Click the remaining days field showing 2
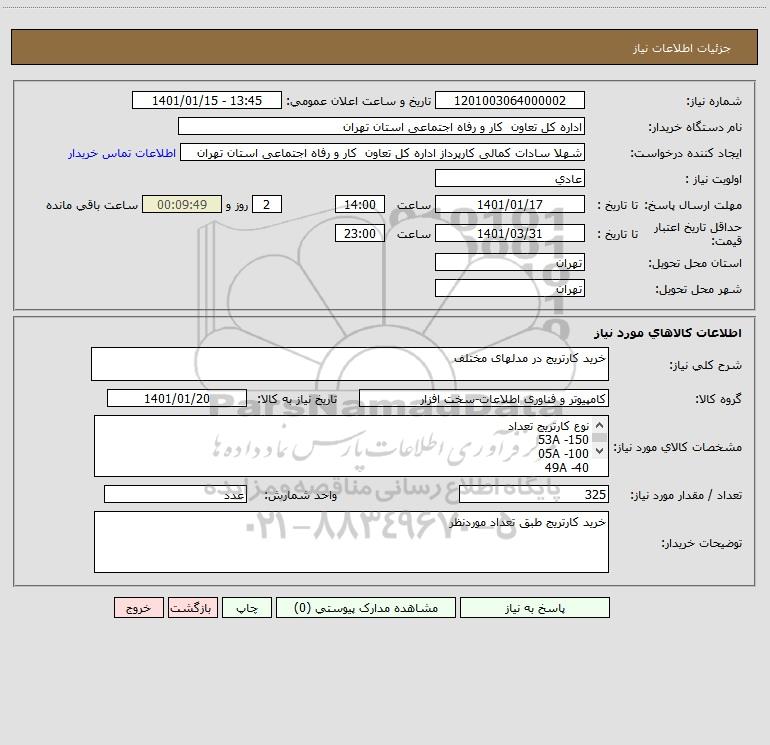Viewport: 770px width, 745px height. [x=267, y=204]
